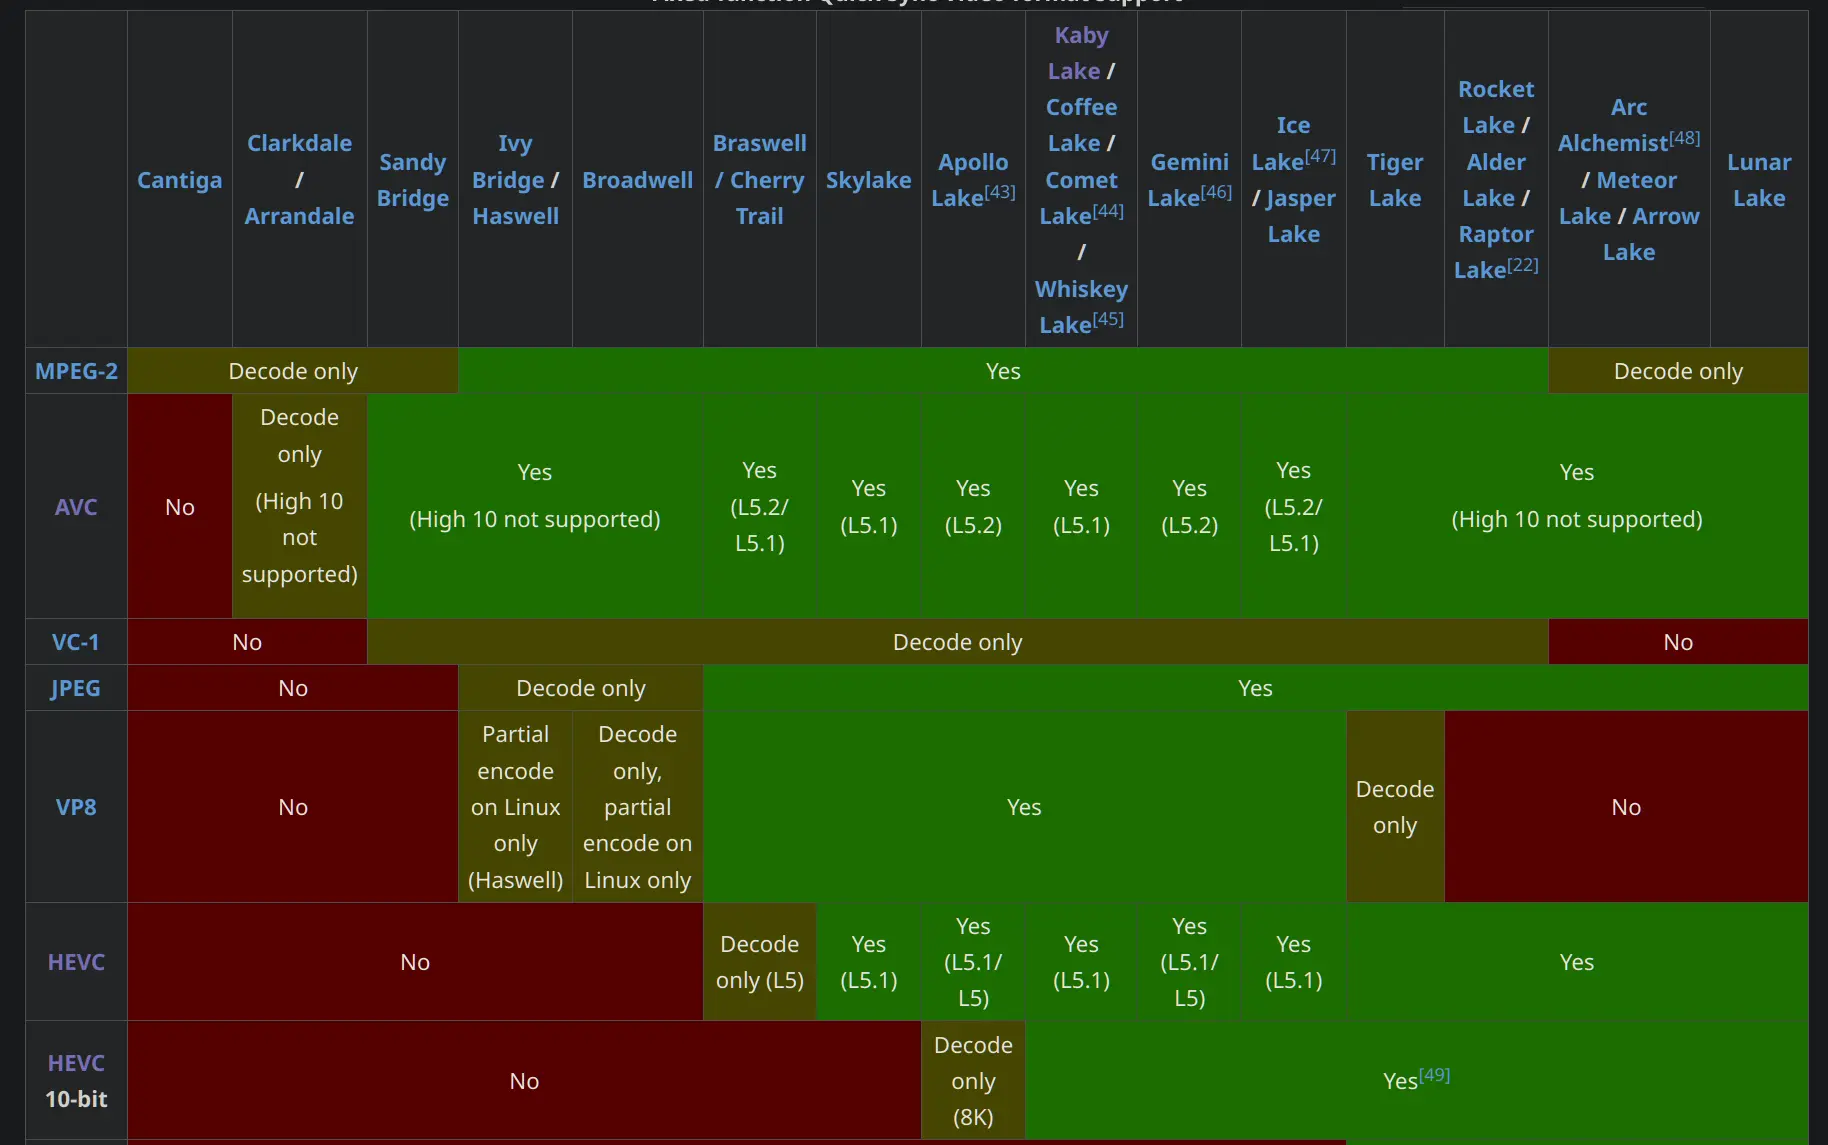Viewport: 1828px width, 1145px height.
Task: Open the Skylake header link
Action: click(x=868, y=180)
